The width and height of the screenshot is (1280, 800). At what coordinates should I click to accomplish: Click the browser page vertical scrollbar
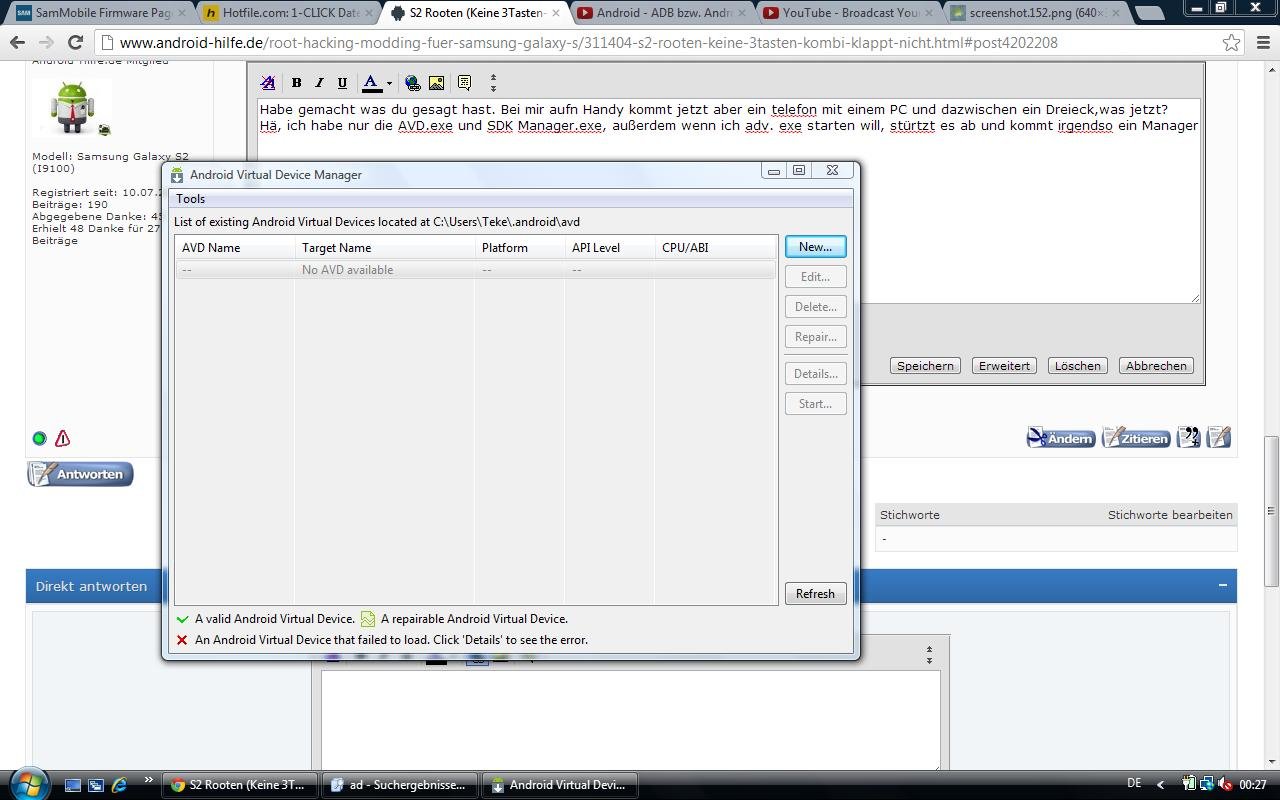click(x=1271, y=511)
